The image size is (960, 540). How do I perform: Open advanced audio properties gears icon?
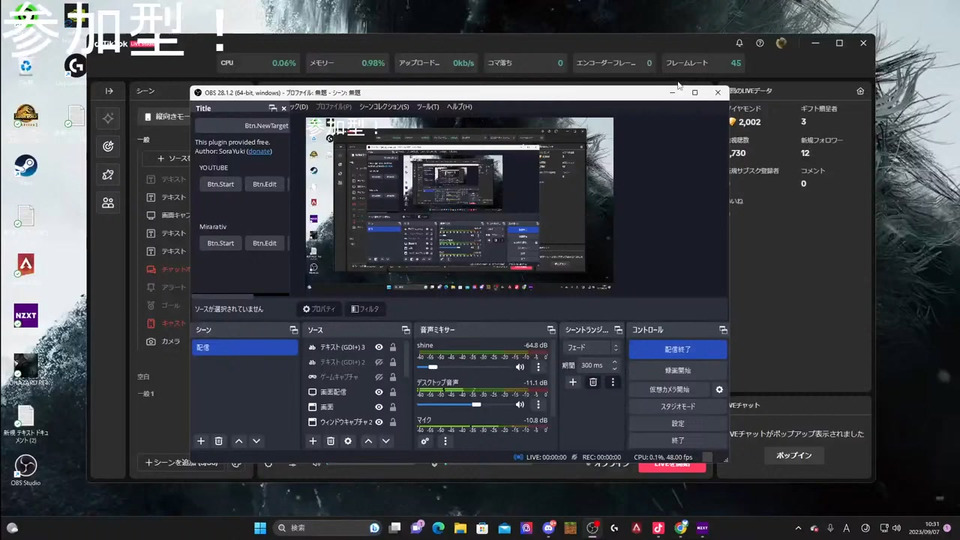point(425,441)
